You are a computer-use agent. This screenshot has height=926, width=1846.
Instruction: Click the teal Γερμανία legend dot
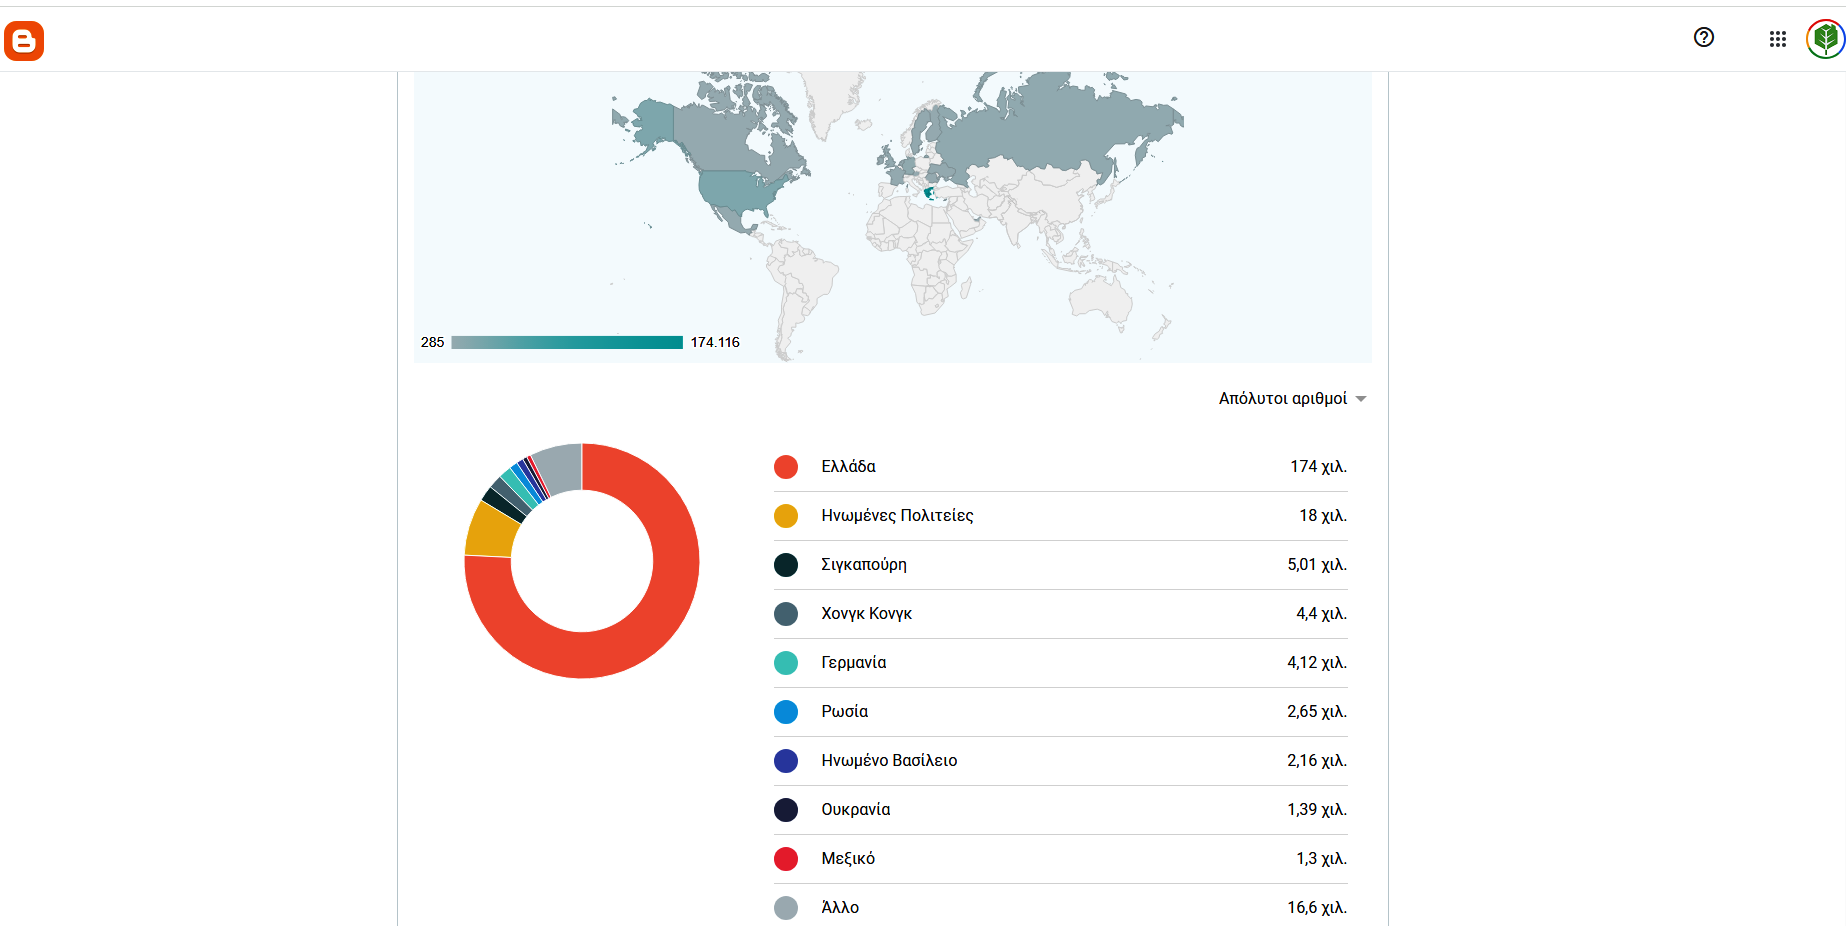click(786, 663)
